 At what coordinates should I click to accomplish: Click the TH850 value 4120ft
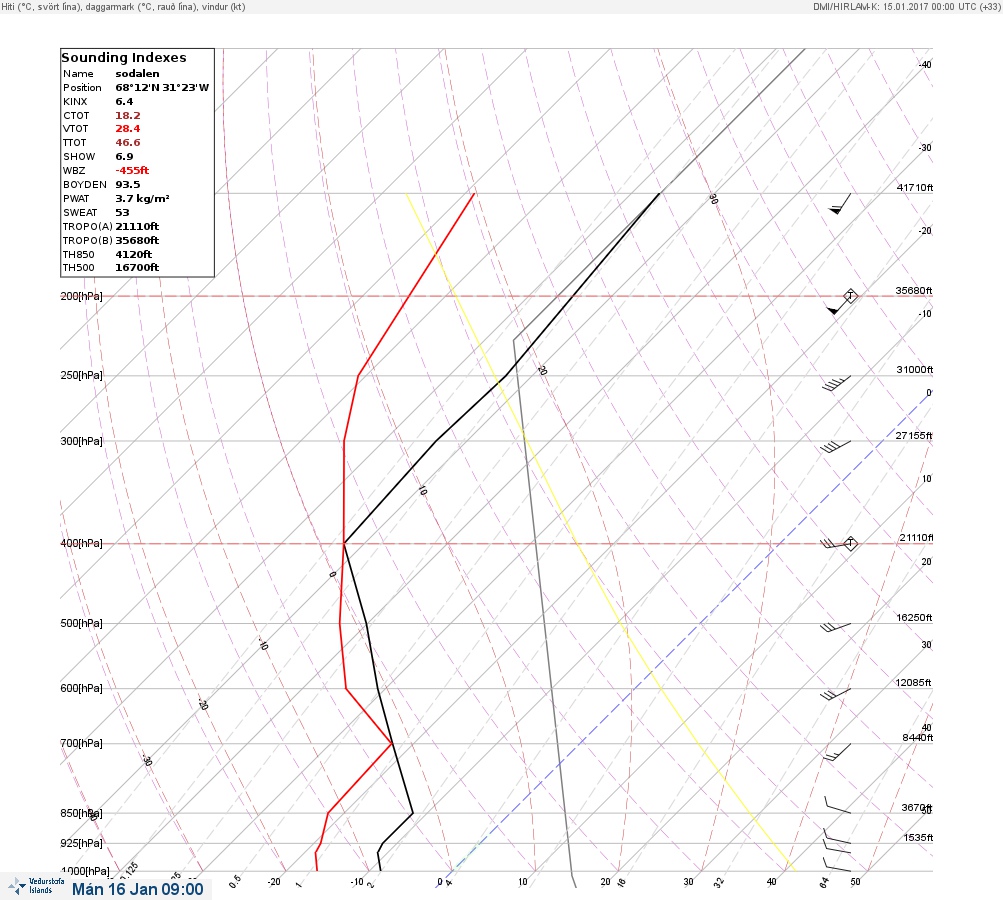(134, 255)
